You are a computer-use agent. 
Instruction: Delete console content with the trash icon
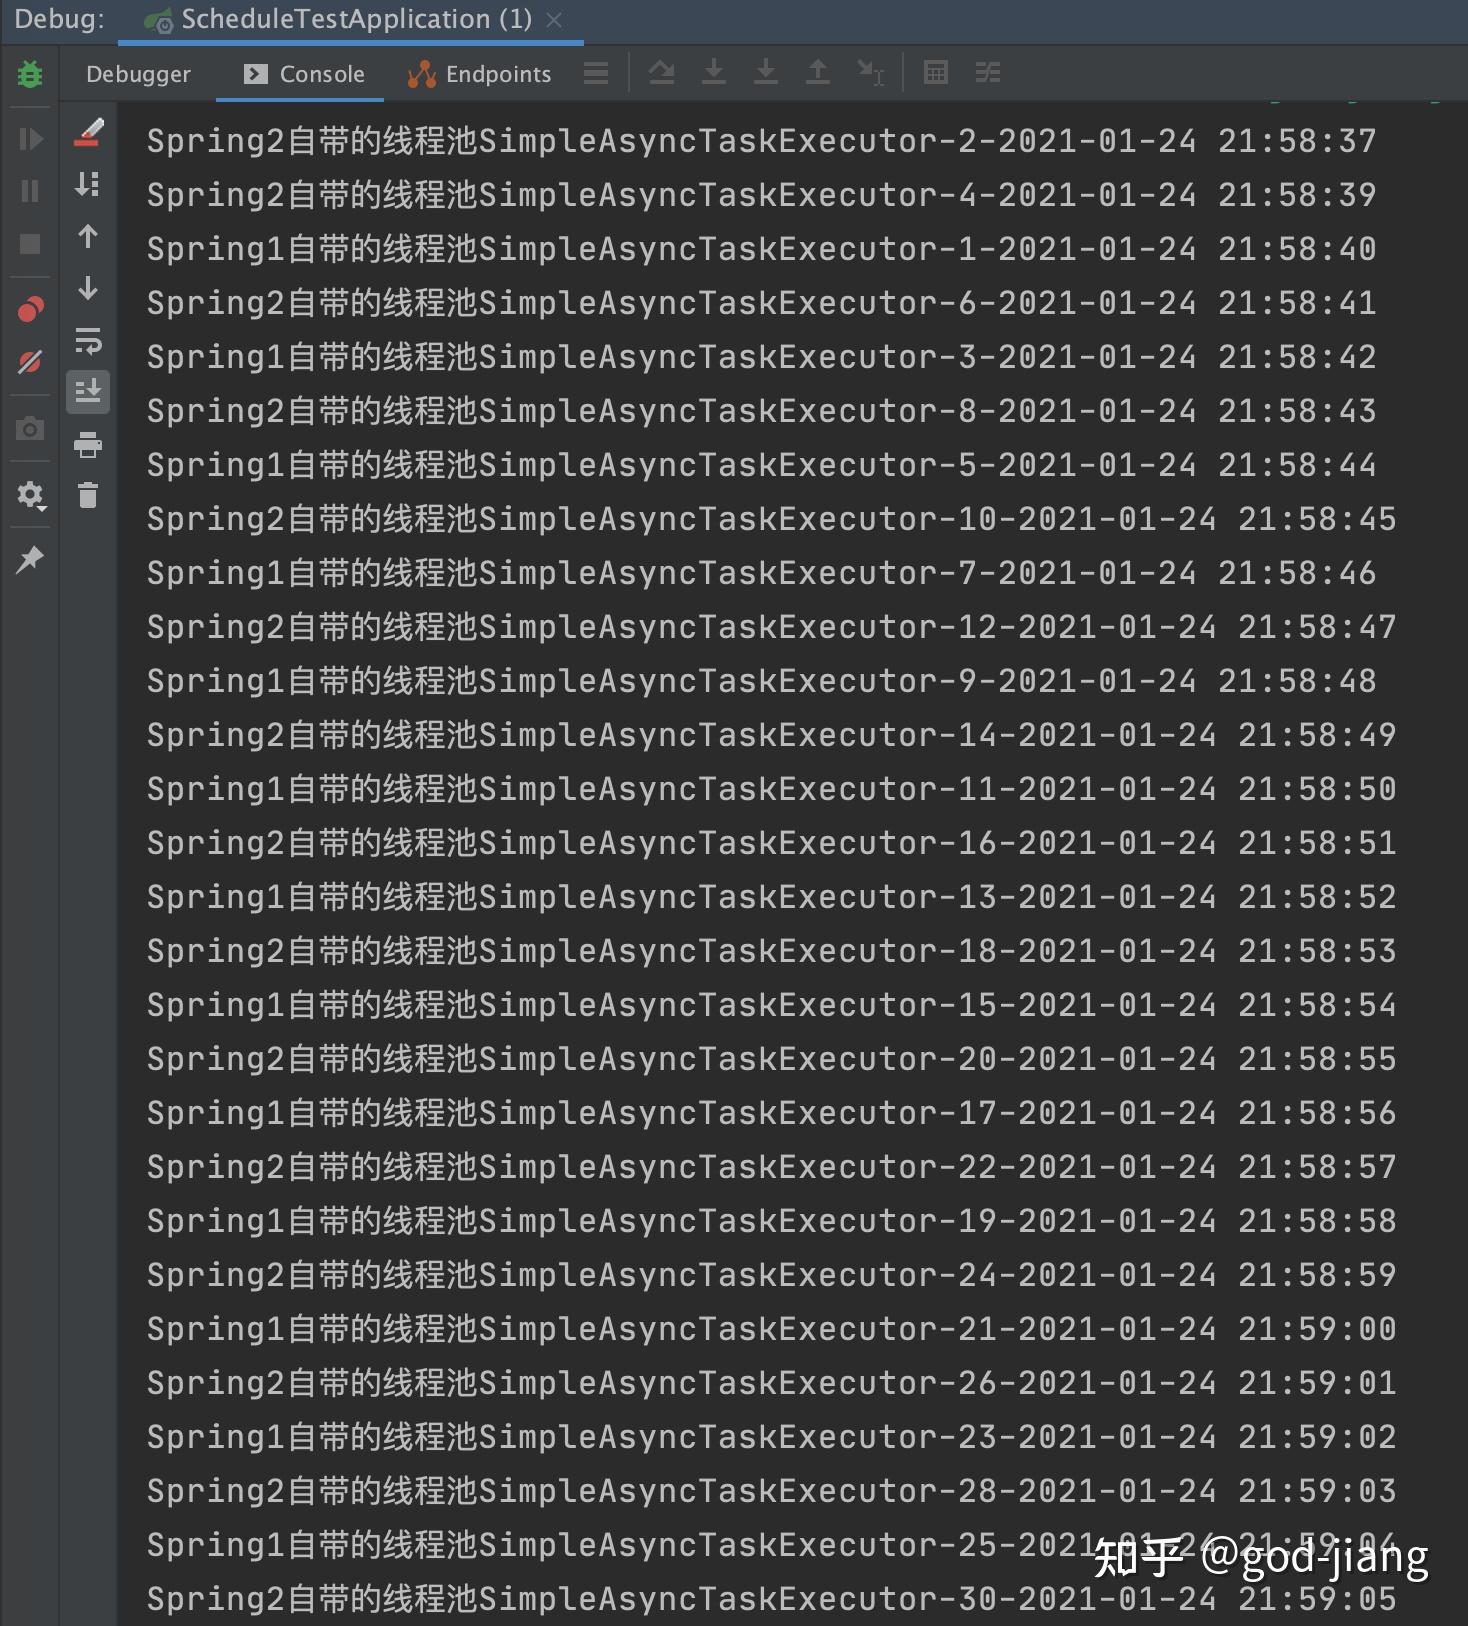[x=88, y=495]
